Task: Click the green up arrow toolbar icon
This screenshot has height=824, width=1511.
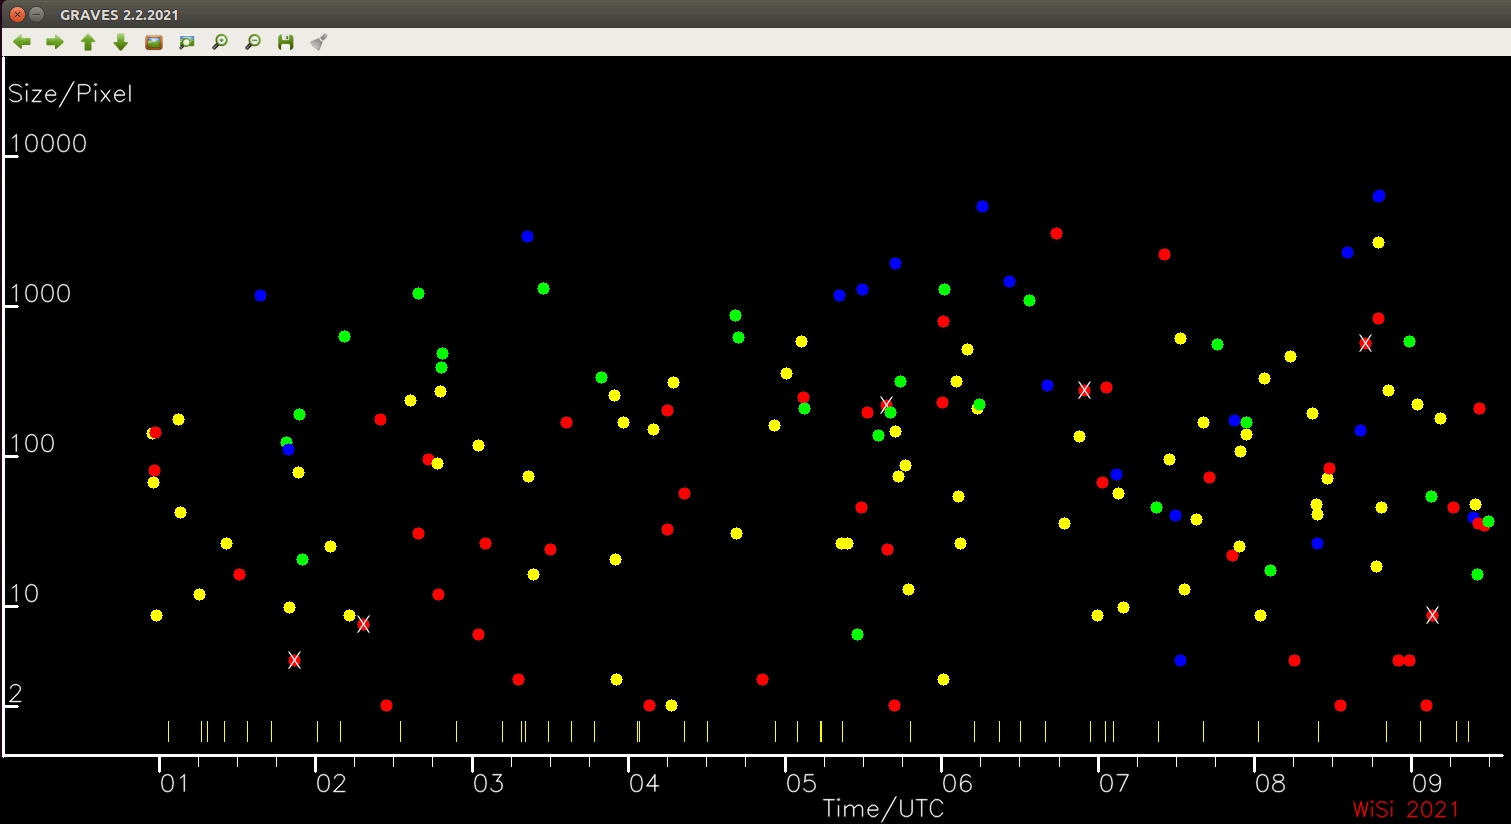Action: tap(88, 42)
